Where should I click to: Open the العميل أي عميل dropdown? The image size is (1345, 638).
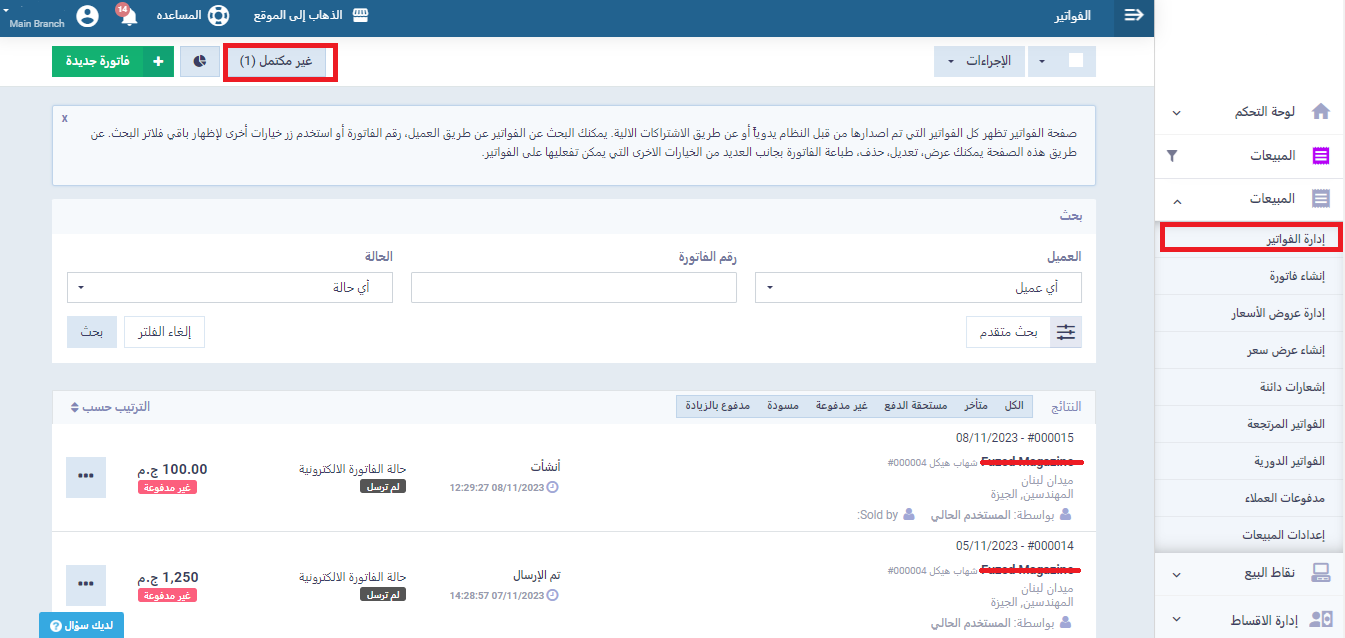point(918,288)
